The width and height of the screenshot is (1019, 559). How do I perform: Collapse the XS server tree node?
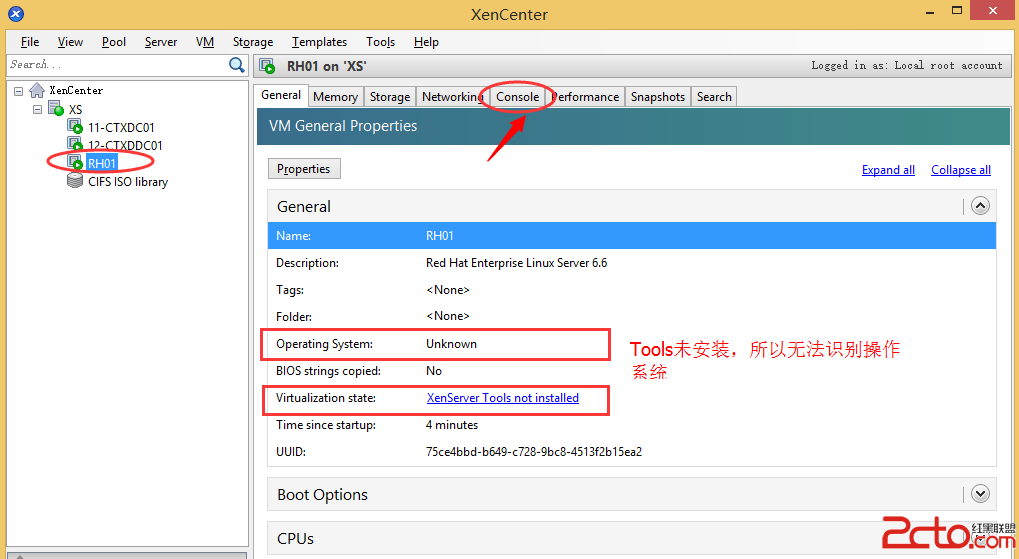click(38, 109)
